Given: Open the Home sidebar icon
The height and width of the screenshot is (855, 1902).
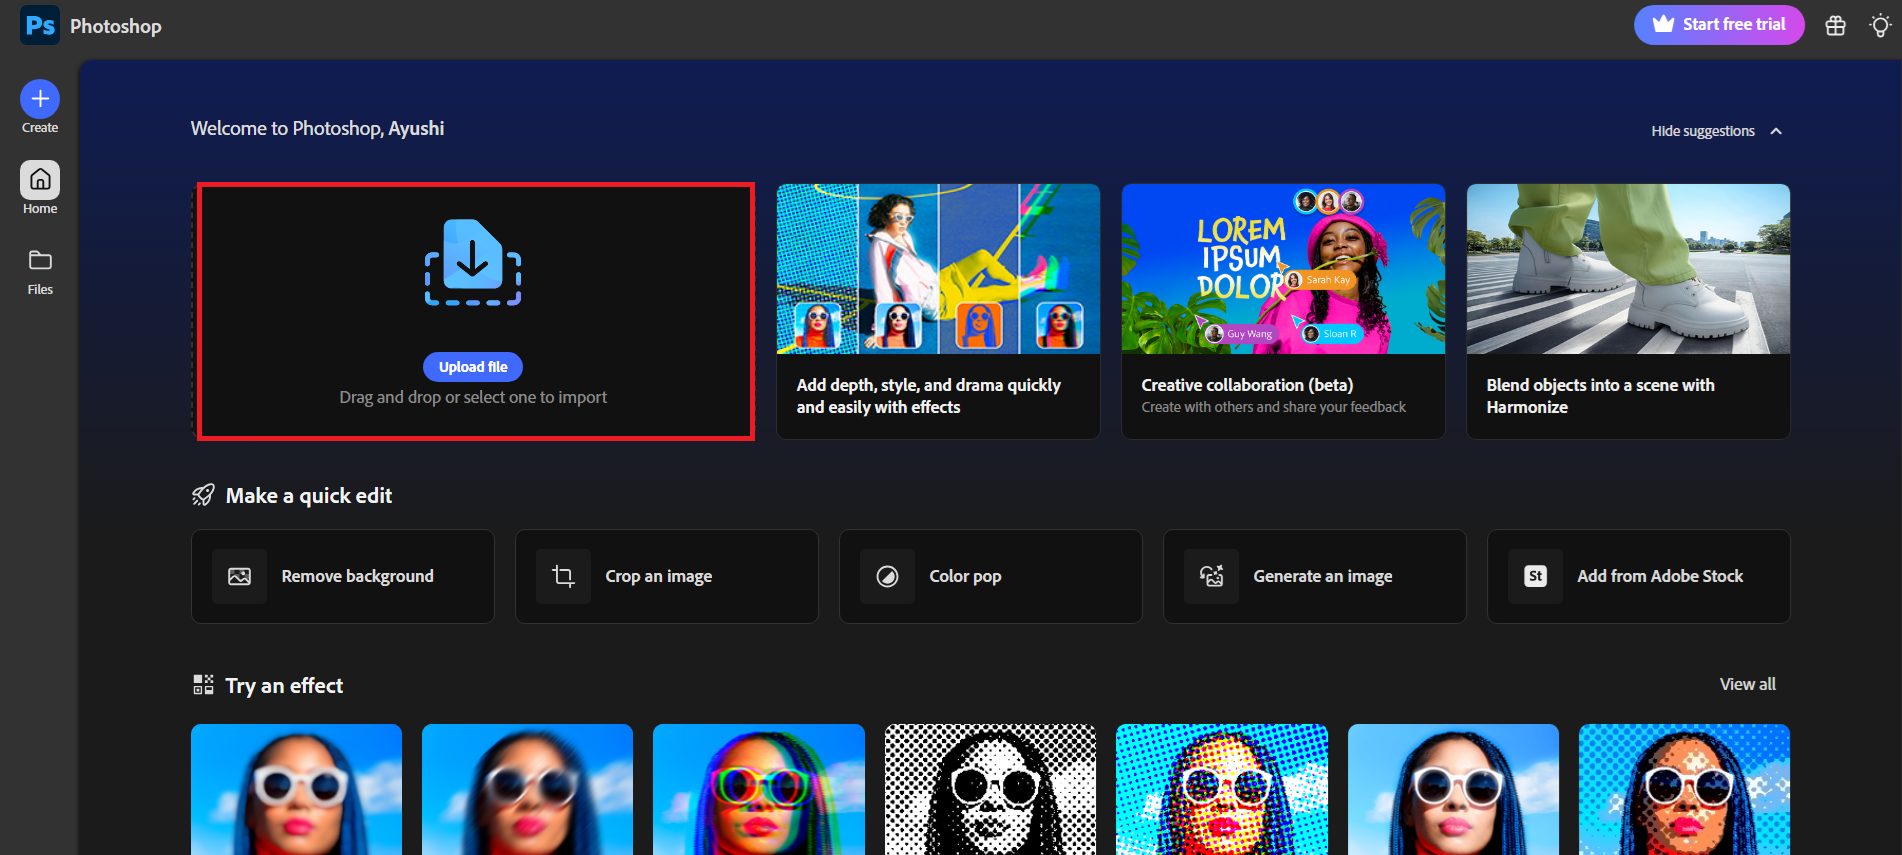Looking at the screenshot, I should coord(40,180).
